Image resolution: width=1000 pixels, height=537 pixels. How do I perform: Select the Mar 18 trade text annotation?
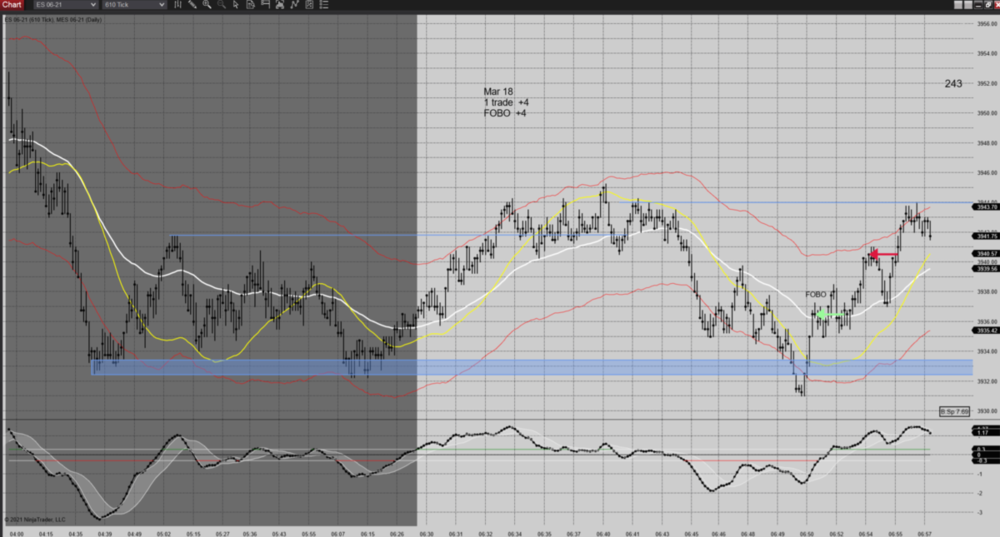point(505,102)
